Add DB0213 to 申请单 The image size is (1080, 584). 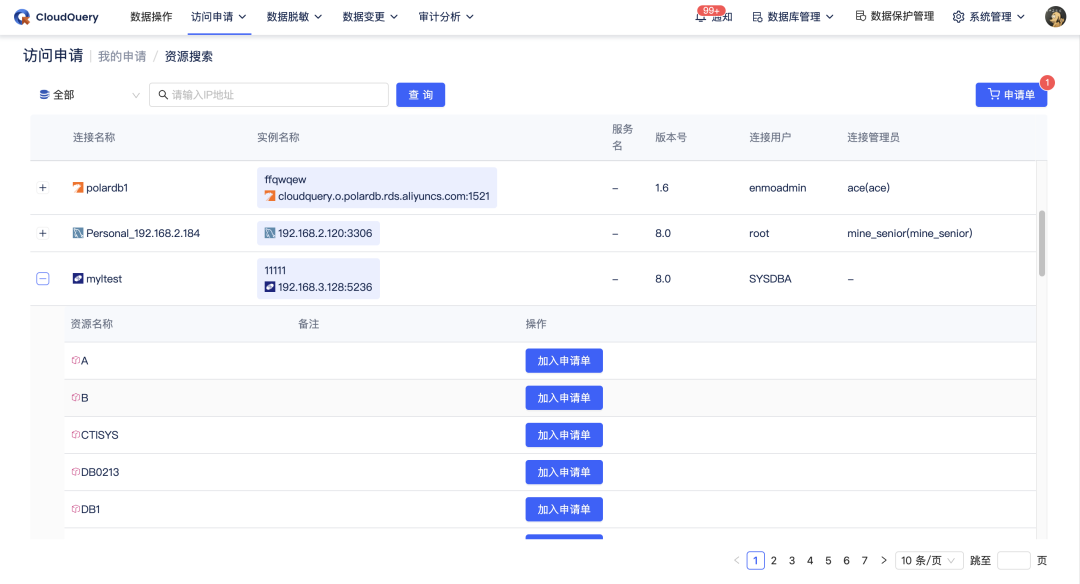pyautogui.click(x=564, y=472)
